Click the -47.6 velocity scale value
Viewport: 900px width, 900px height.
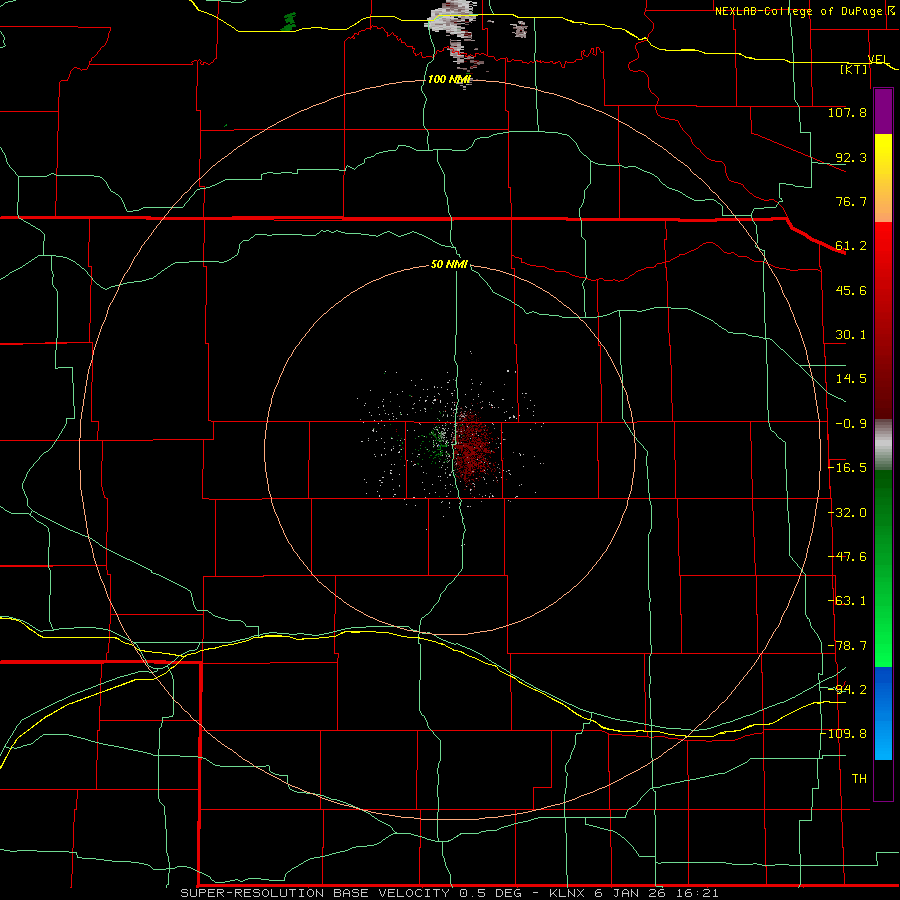pyautogui.click(x=848, y=557)
